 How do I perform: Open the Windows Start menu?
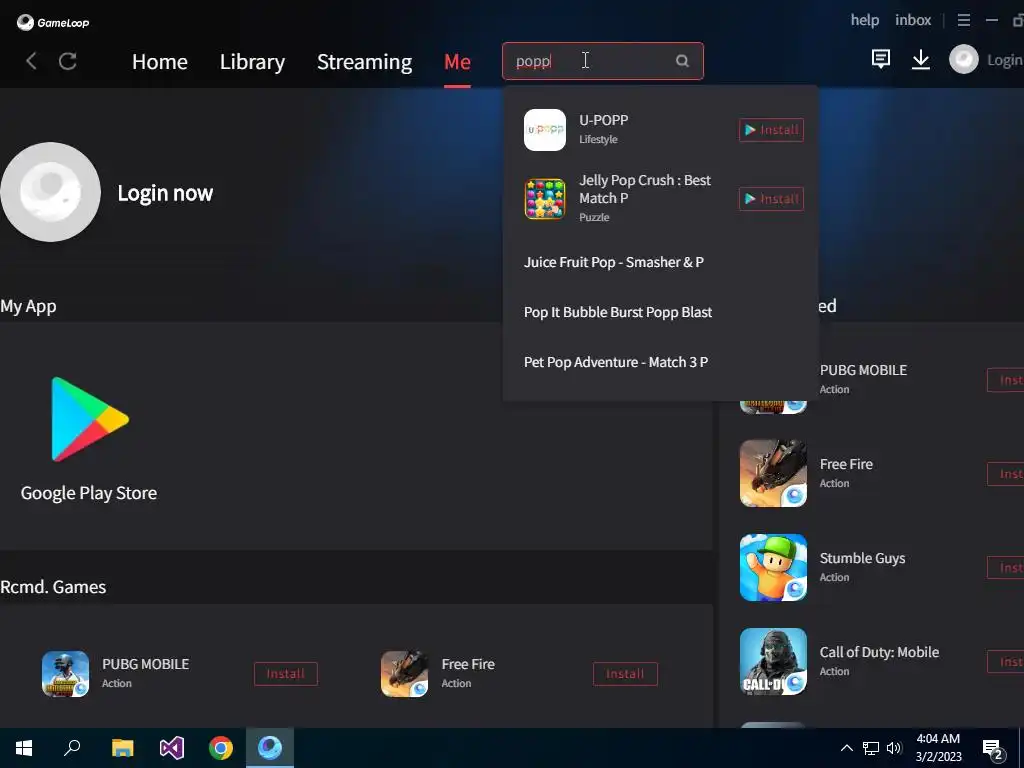(24, 748)
